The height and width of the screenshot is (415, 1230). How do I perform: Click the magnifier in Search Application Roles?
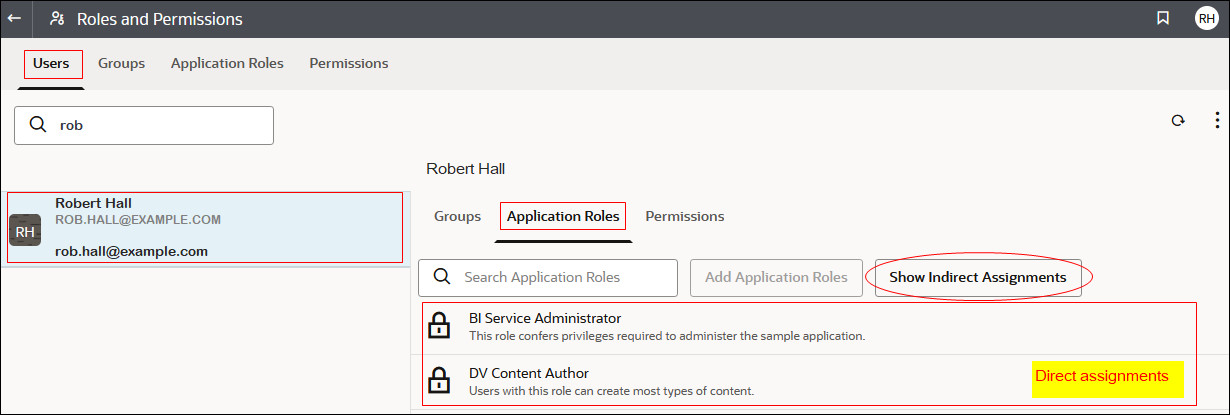click(441, 277)
